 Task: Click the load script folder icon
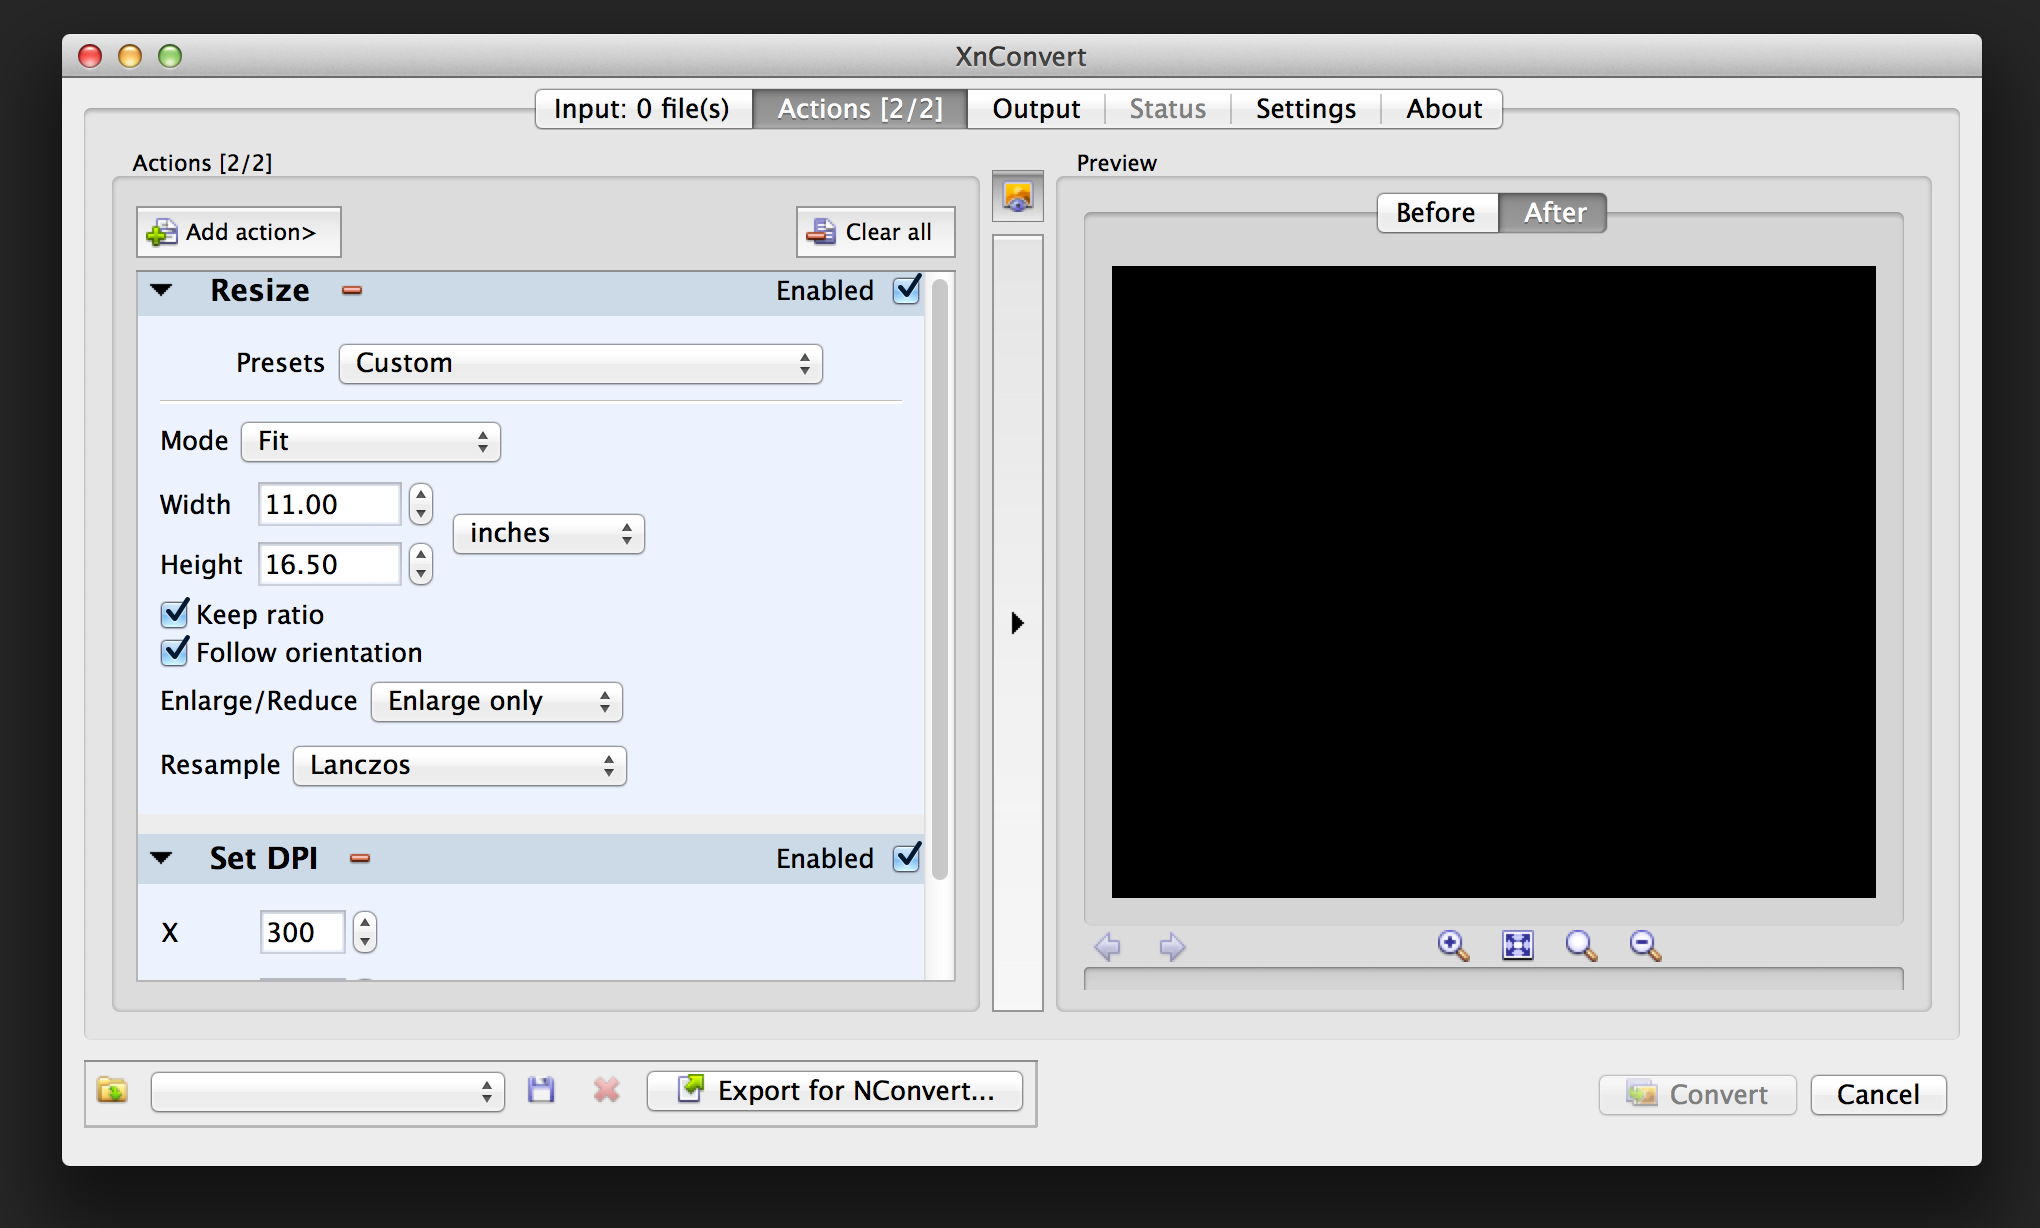coord(112,1090)
